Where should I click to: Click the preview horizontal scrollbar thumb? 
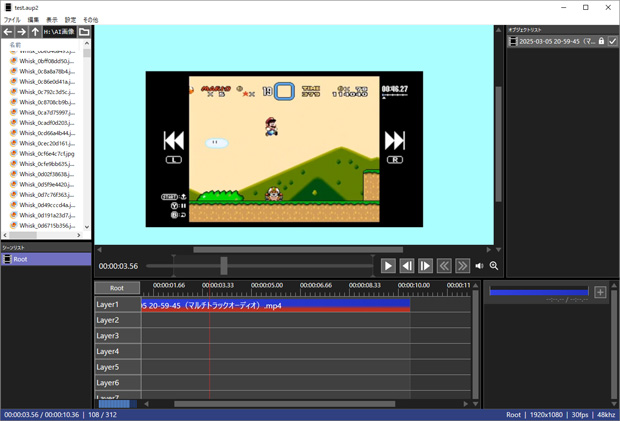pyautogui.click(x=298, y=249)
